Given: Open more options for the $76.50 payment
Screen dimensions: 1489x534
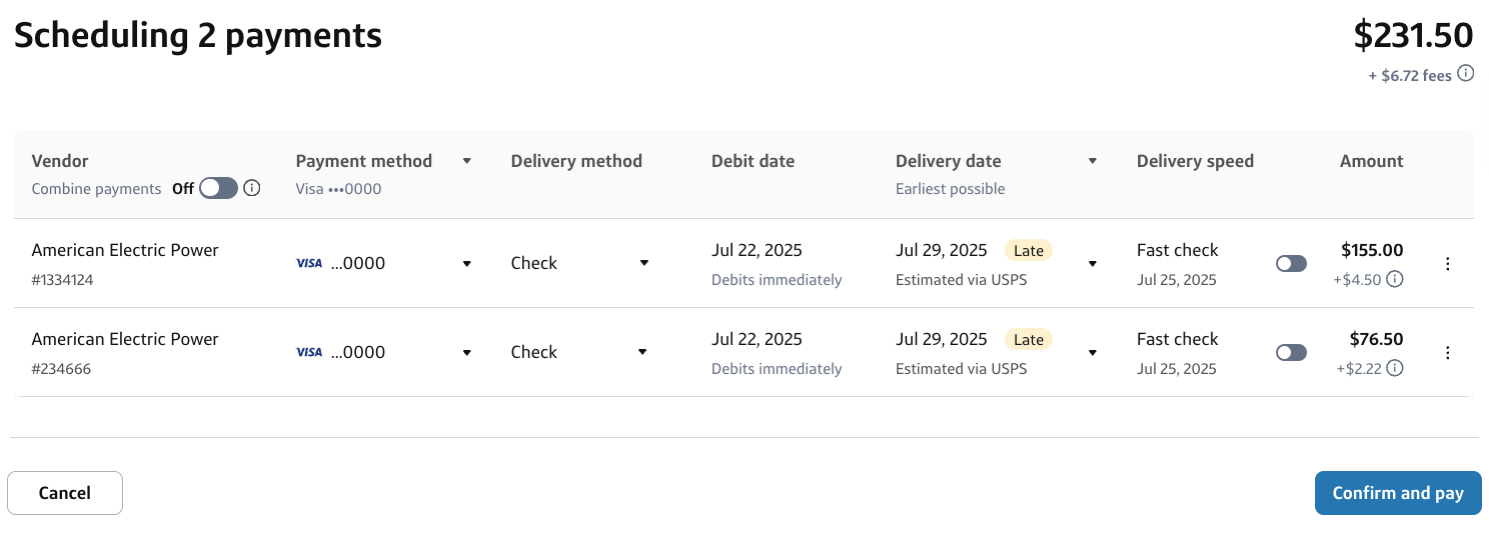Looking at the screenshot, I should click(x=1448, y=353).
